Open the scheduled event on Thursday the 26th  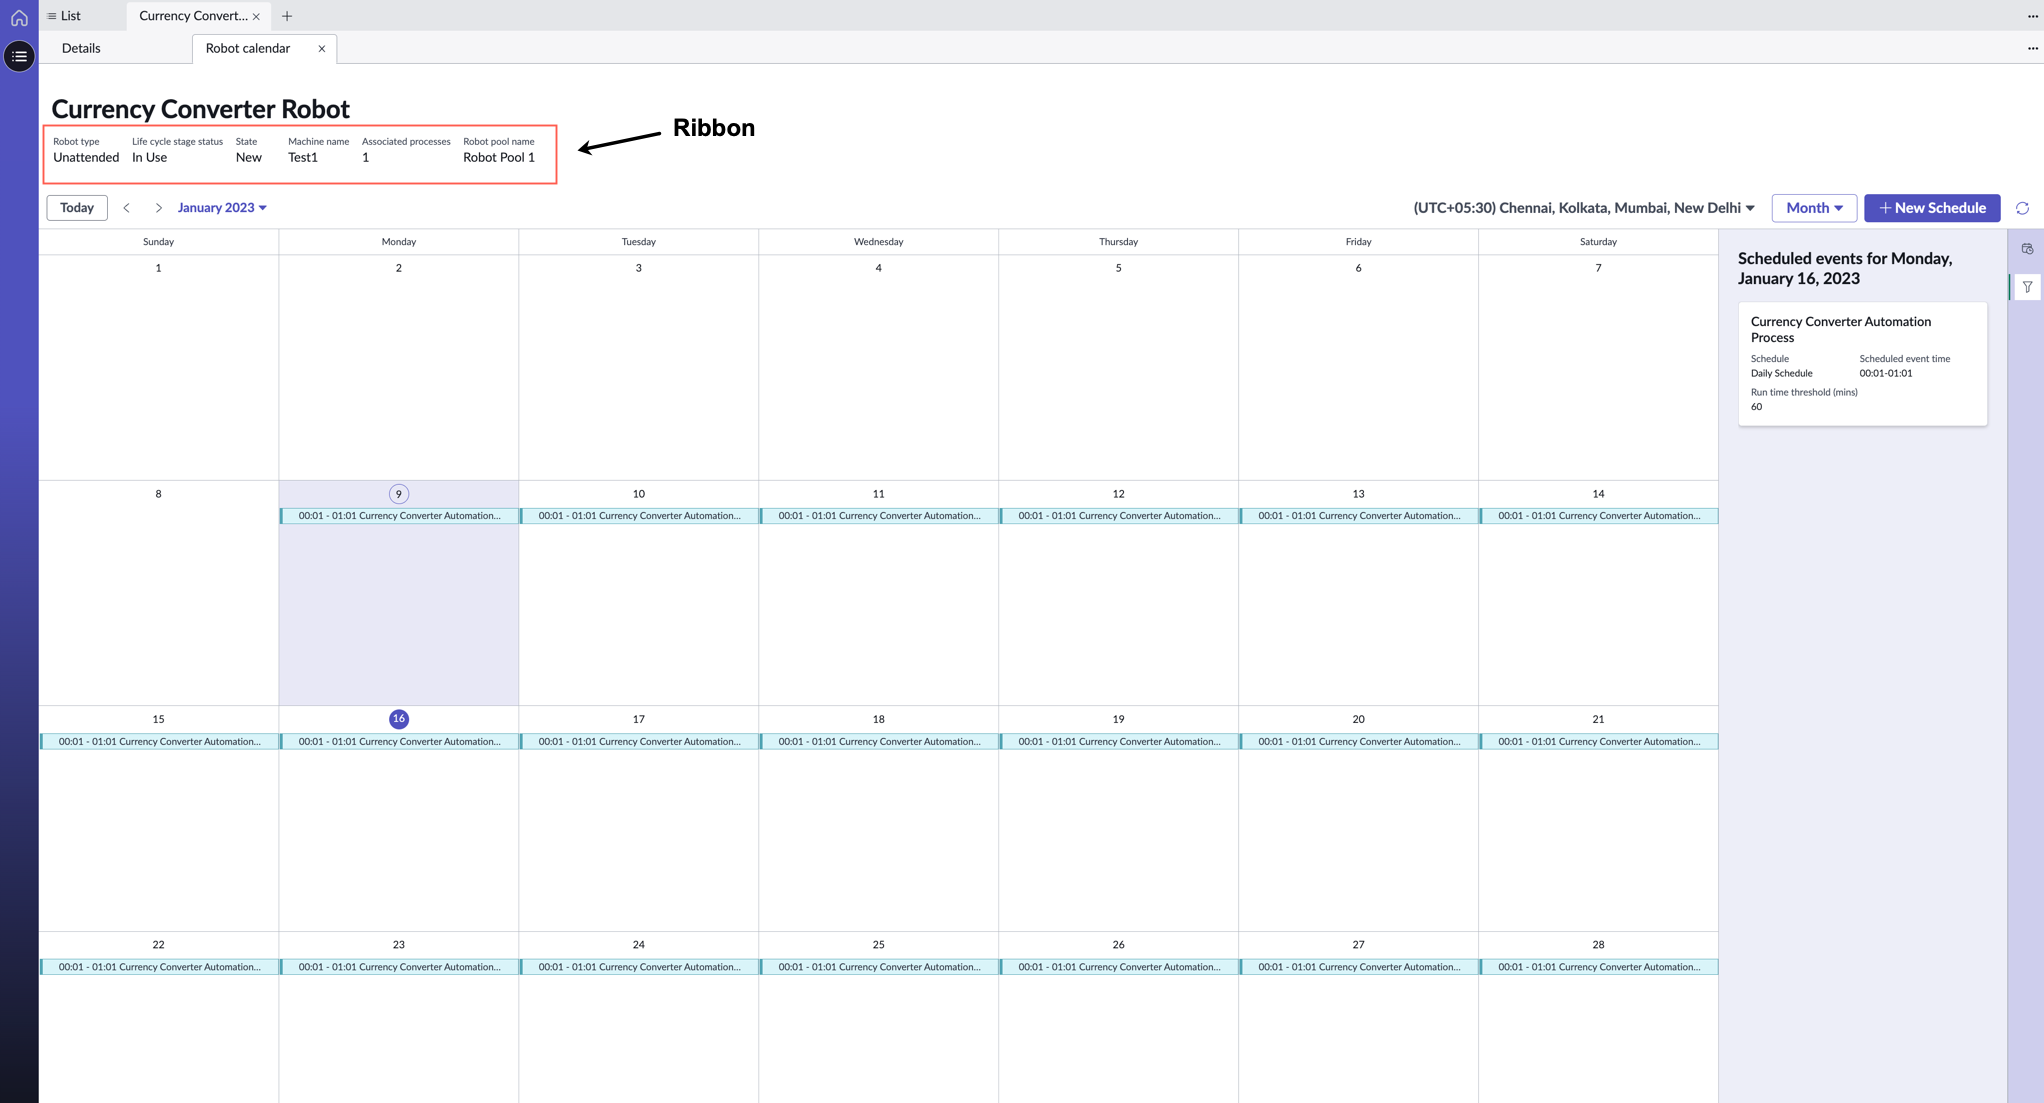(1119, 967)
